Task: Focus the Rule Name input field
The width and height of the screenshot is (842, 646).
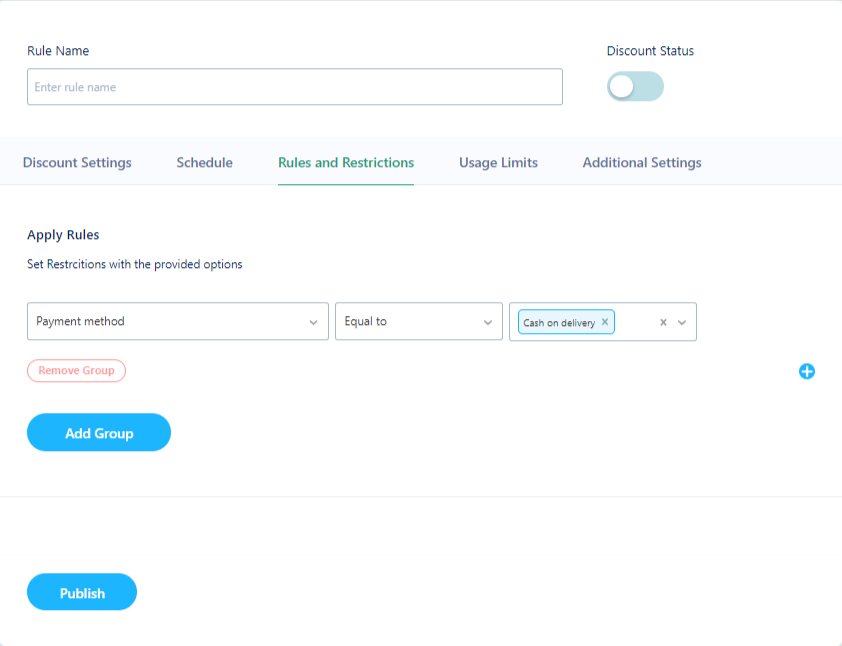Action: (x=295, y=86)
